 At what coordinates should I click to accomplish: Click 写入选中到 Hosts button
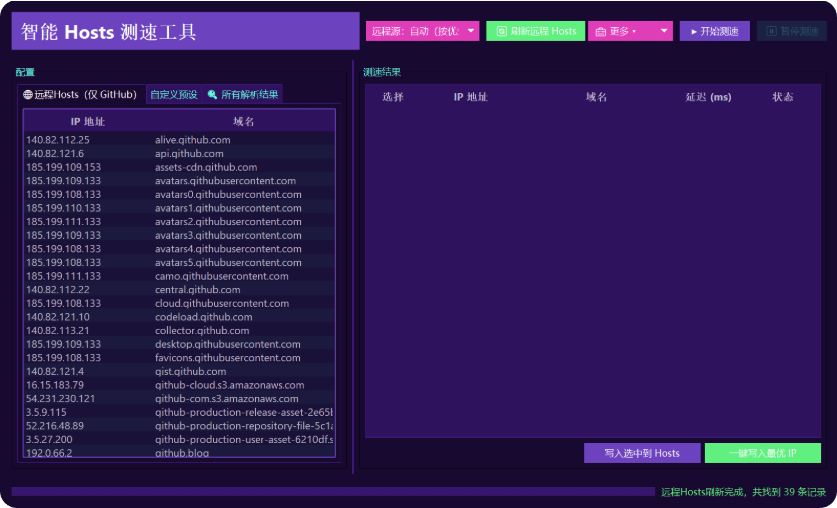coord(642,453)
